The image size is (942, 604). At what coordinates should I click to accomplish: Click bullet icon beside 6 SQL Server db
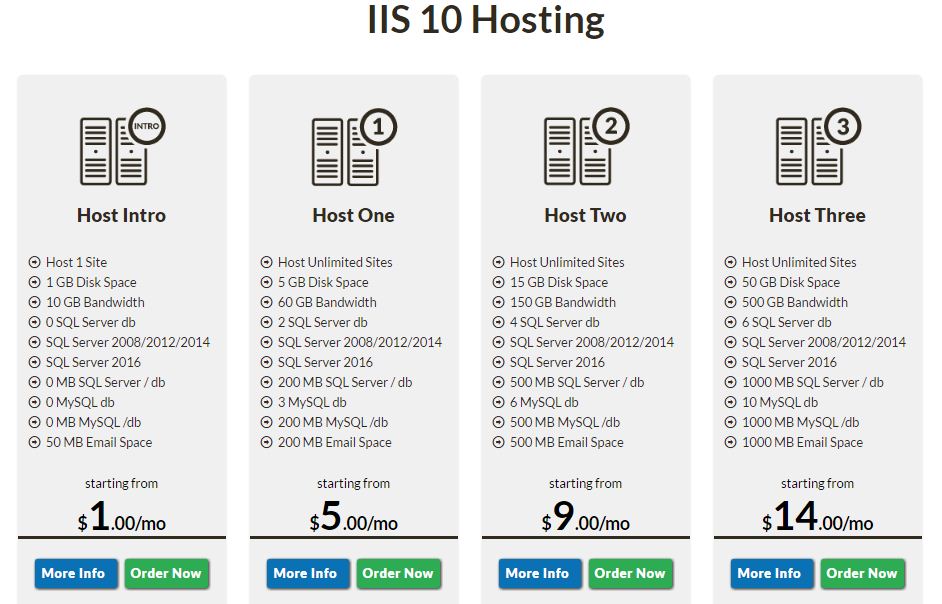(x=731, y=322)
